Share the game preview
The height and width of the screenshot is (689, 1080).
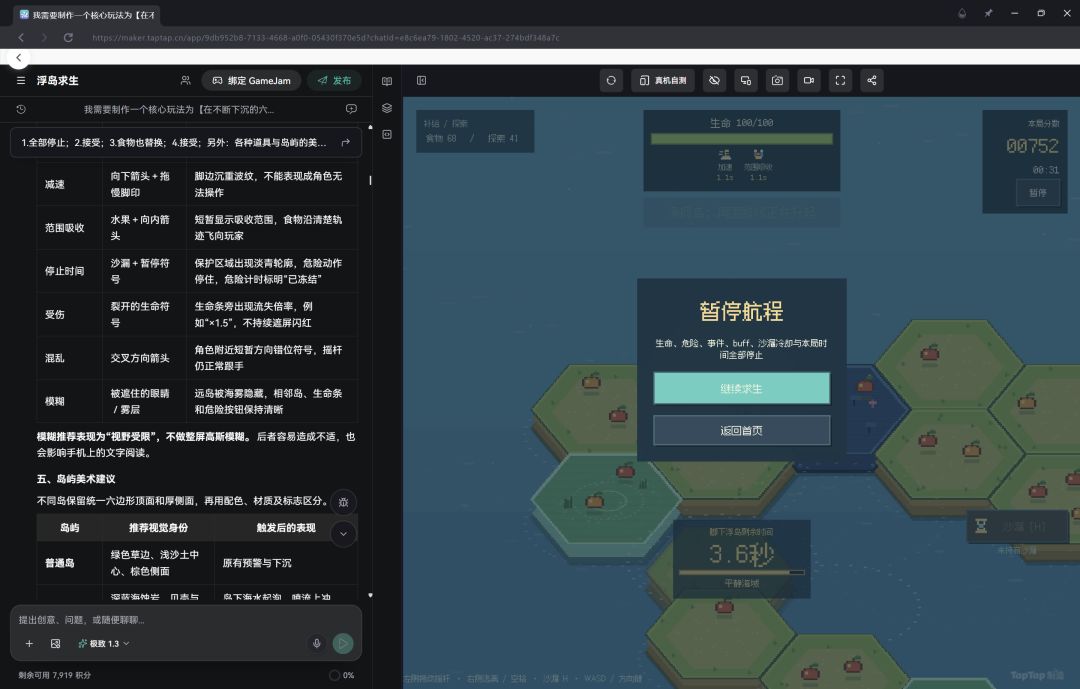pos(872,81)
